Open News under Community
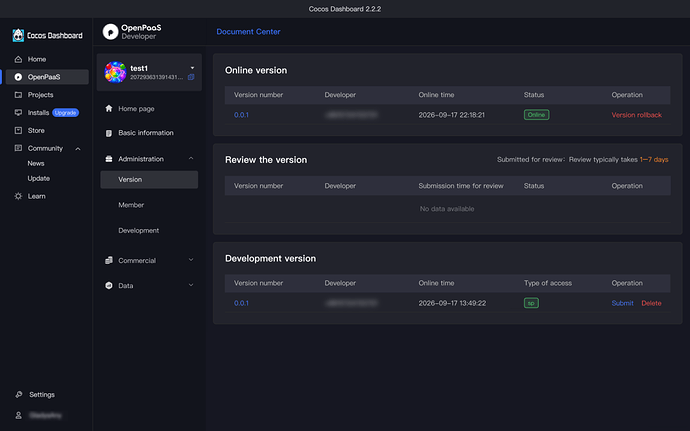This screenshot has height=431, width=690. [36, 163]
